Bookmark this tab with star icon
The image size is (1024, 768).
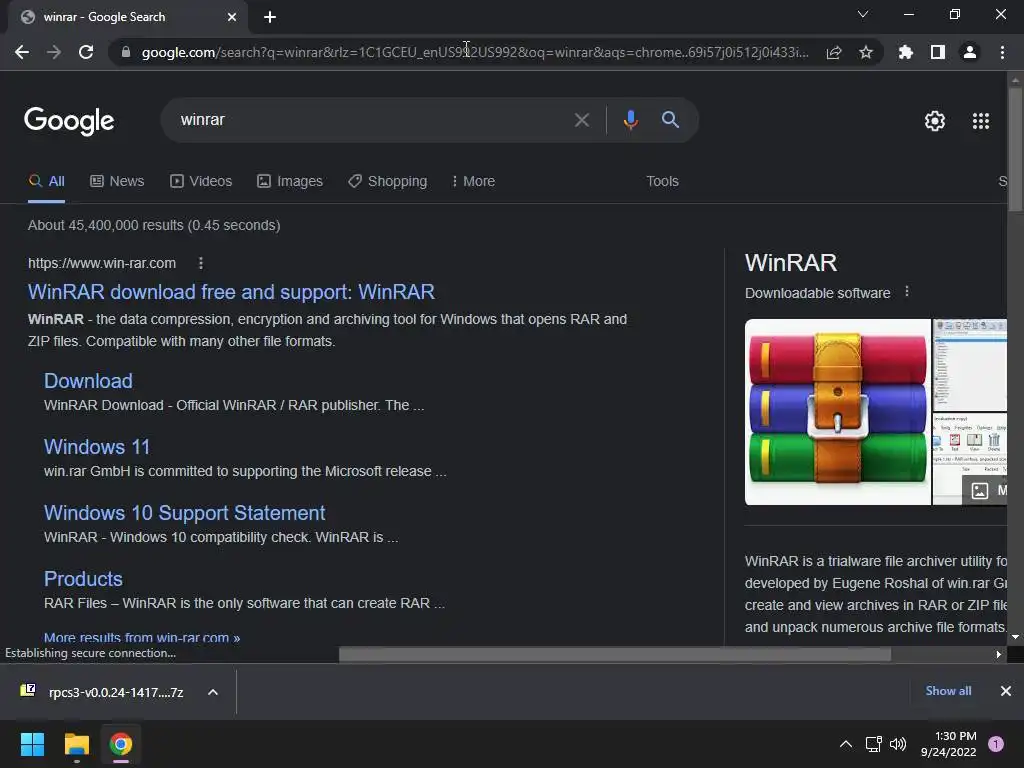click(866, 52)
